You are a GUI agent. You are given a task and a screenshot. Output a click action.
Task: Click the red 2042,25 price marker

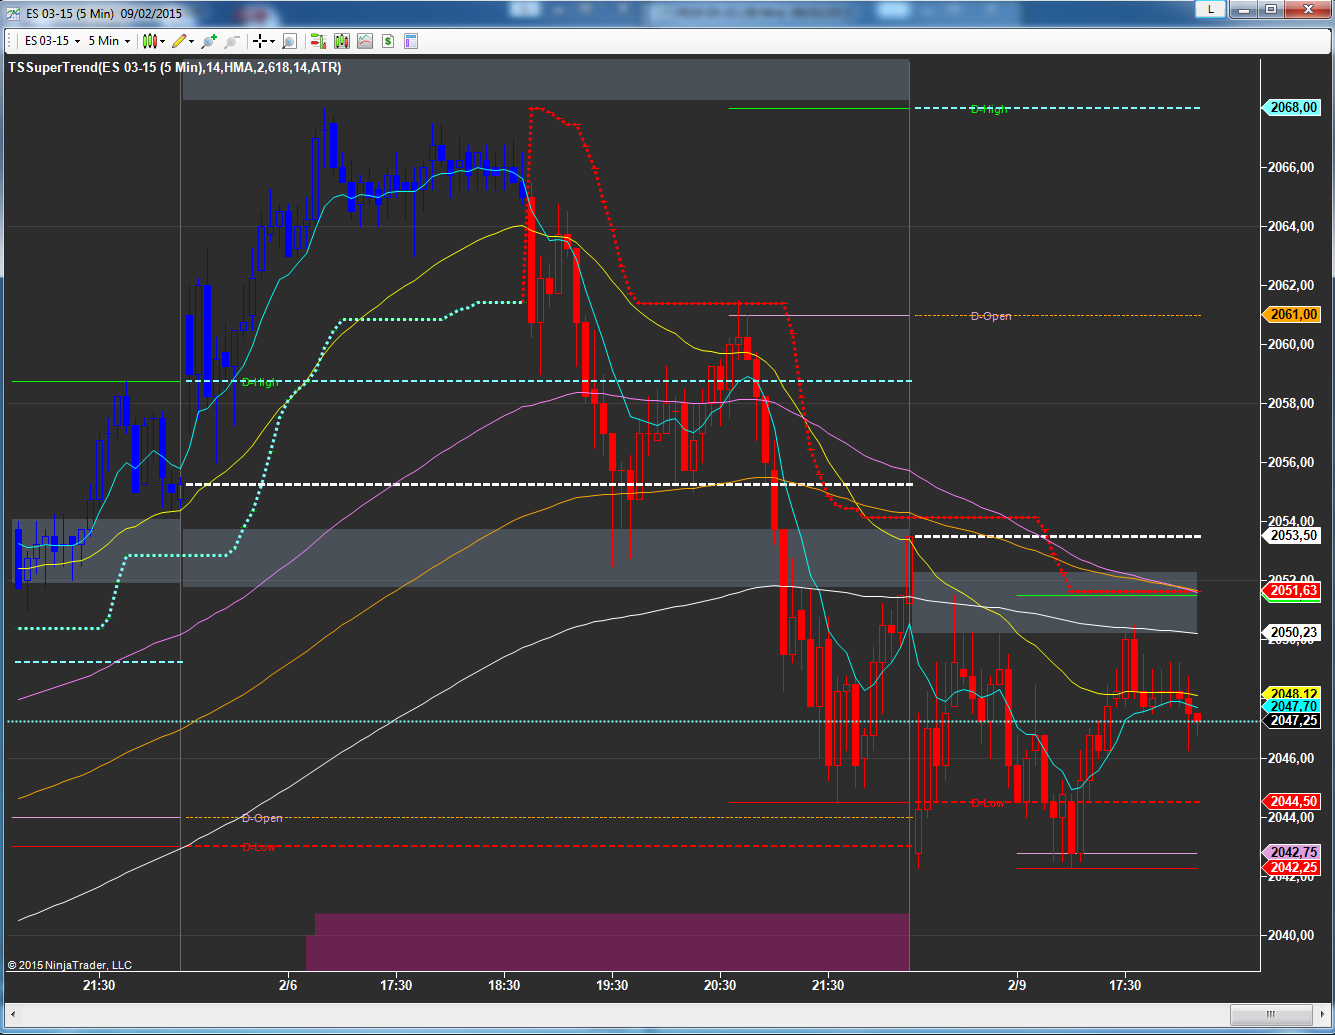click(x=1292, y=867)
